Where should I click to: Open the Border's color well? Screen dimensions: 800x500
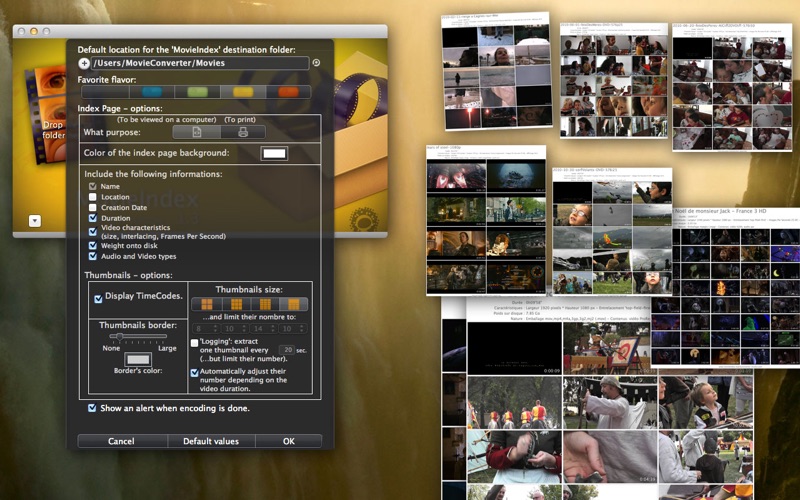point(138,359)
